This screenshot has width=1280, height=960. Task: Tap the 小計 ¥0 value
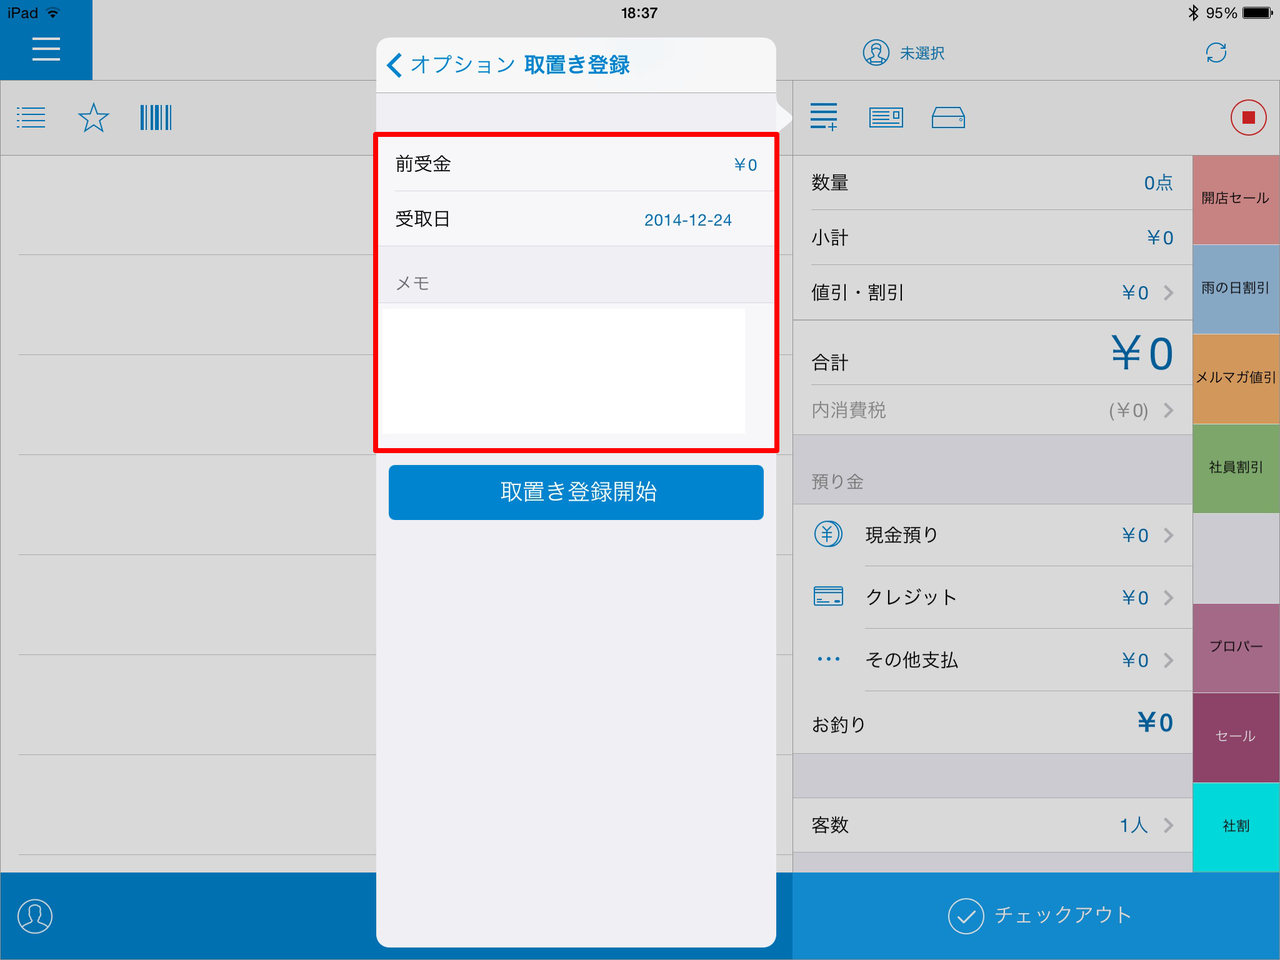[1160, 238]
